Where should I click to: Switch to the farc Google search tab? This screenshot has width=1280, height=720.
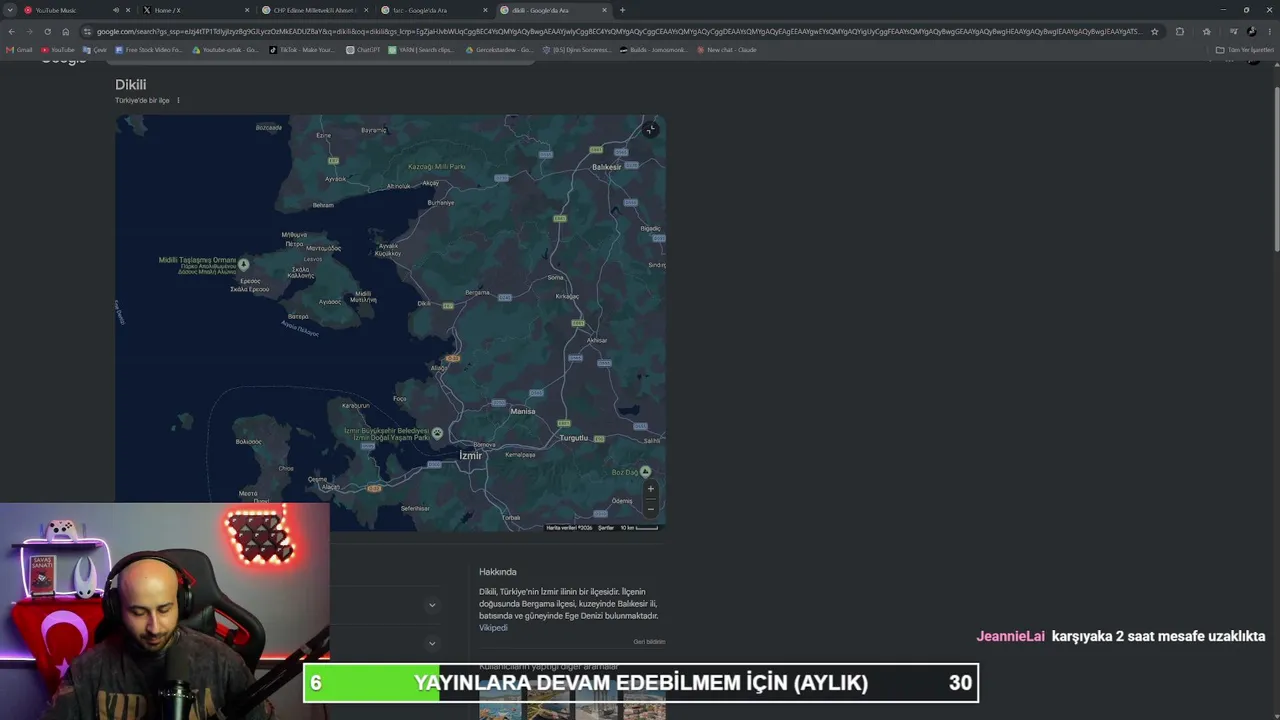433,10
